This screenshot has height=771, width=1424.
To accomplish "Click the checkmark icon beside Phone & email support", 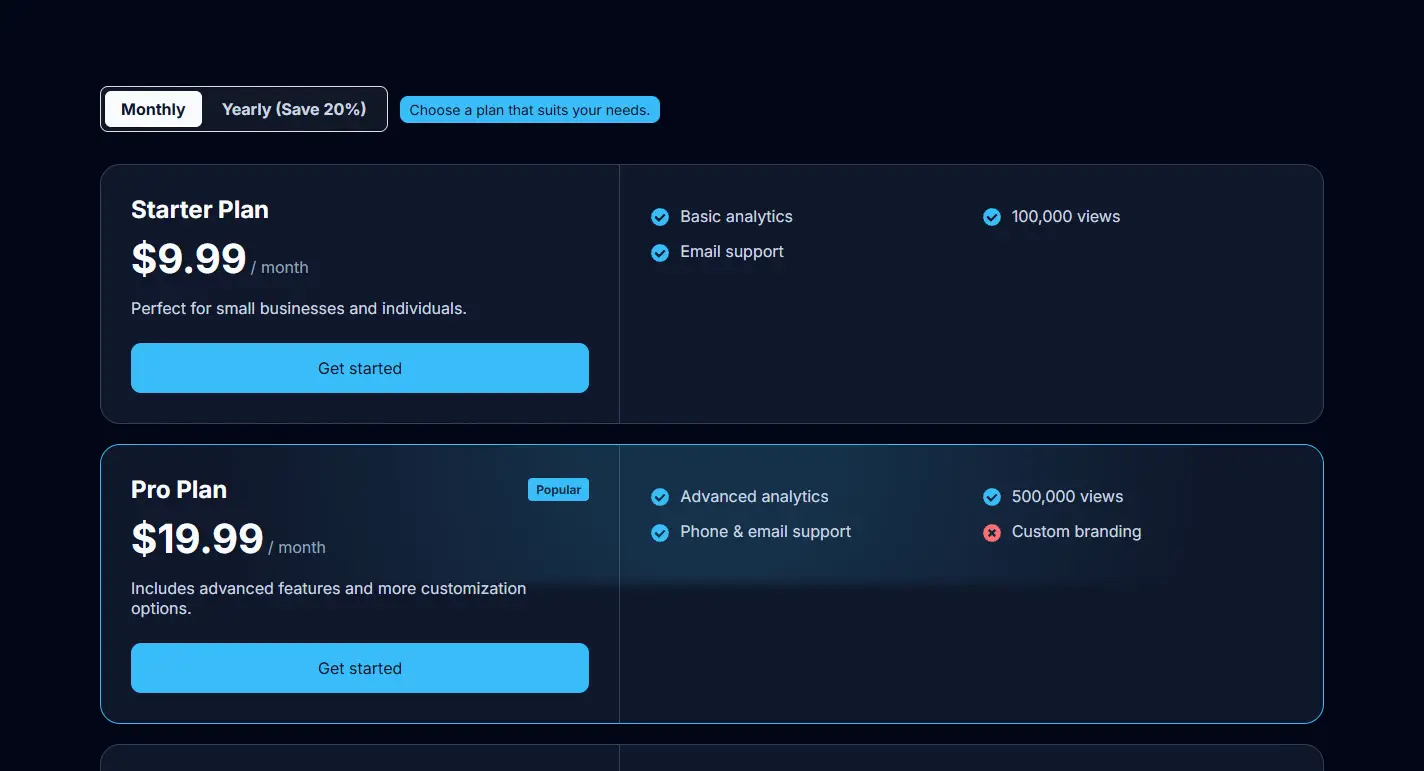I will (660, 532).
